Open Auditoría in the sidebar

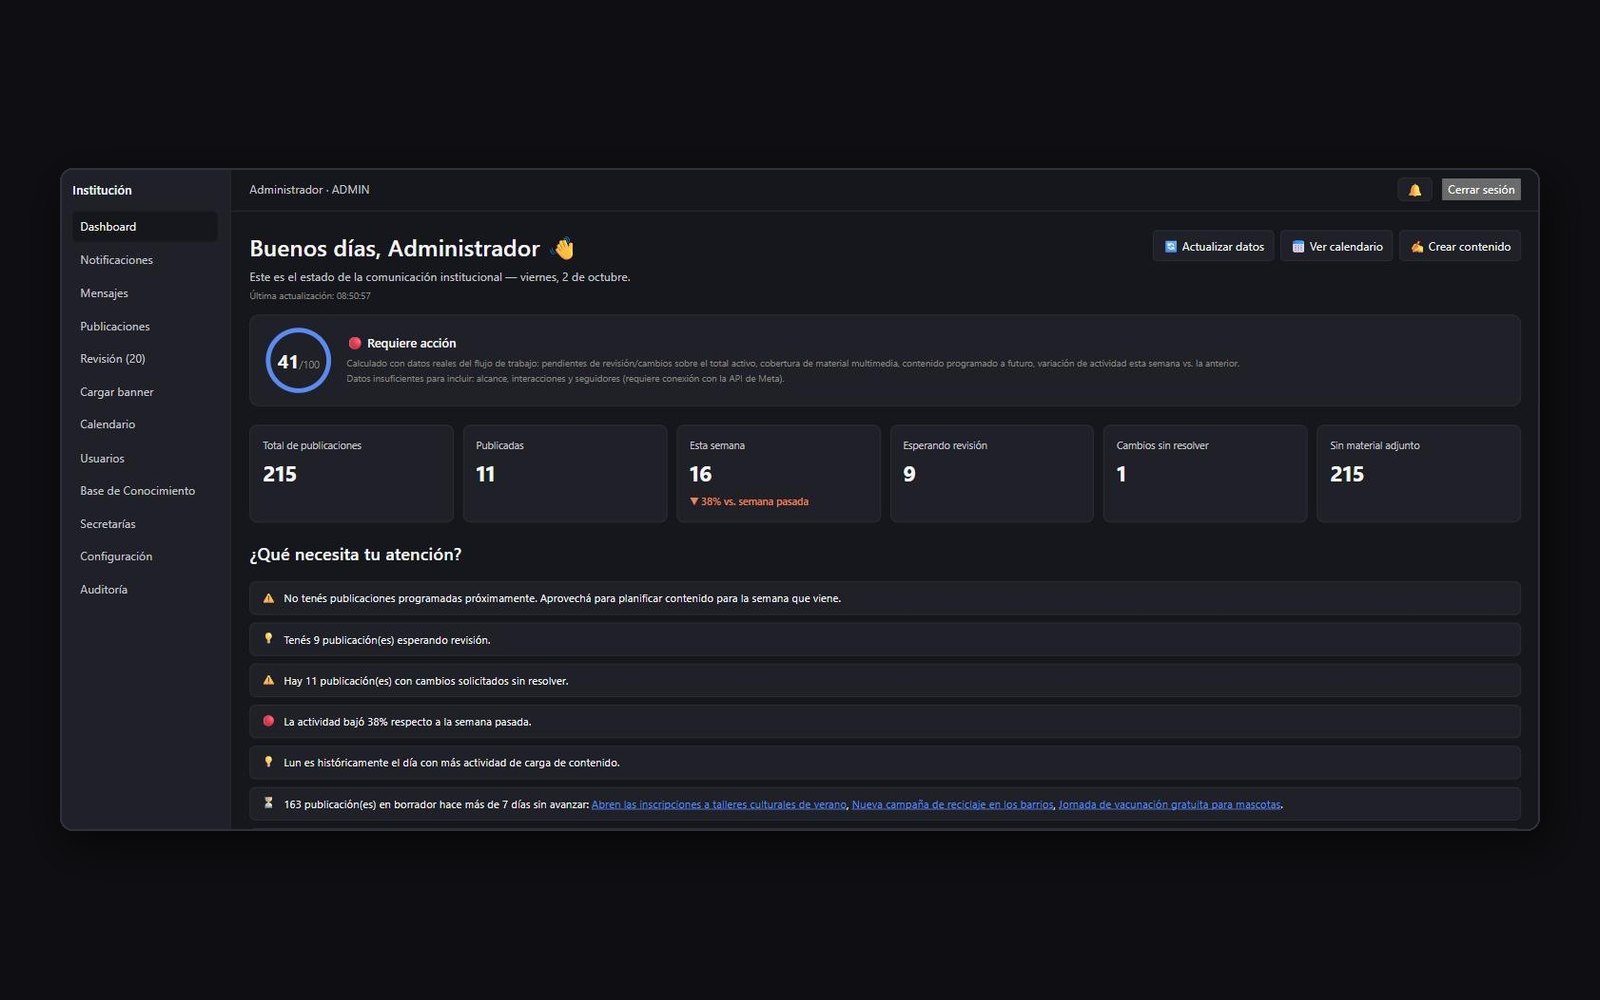[x=144, y=590]
